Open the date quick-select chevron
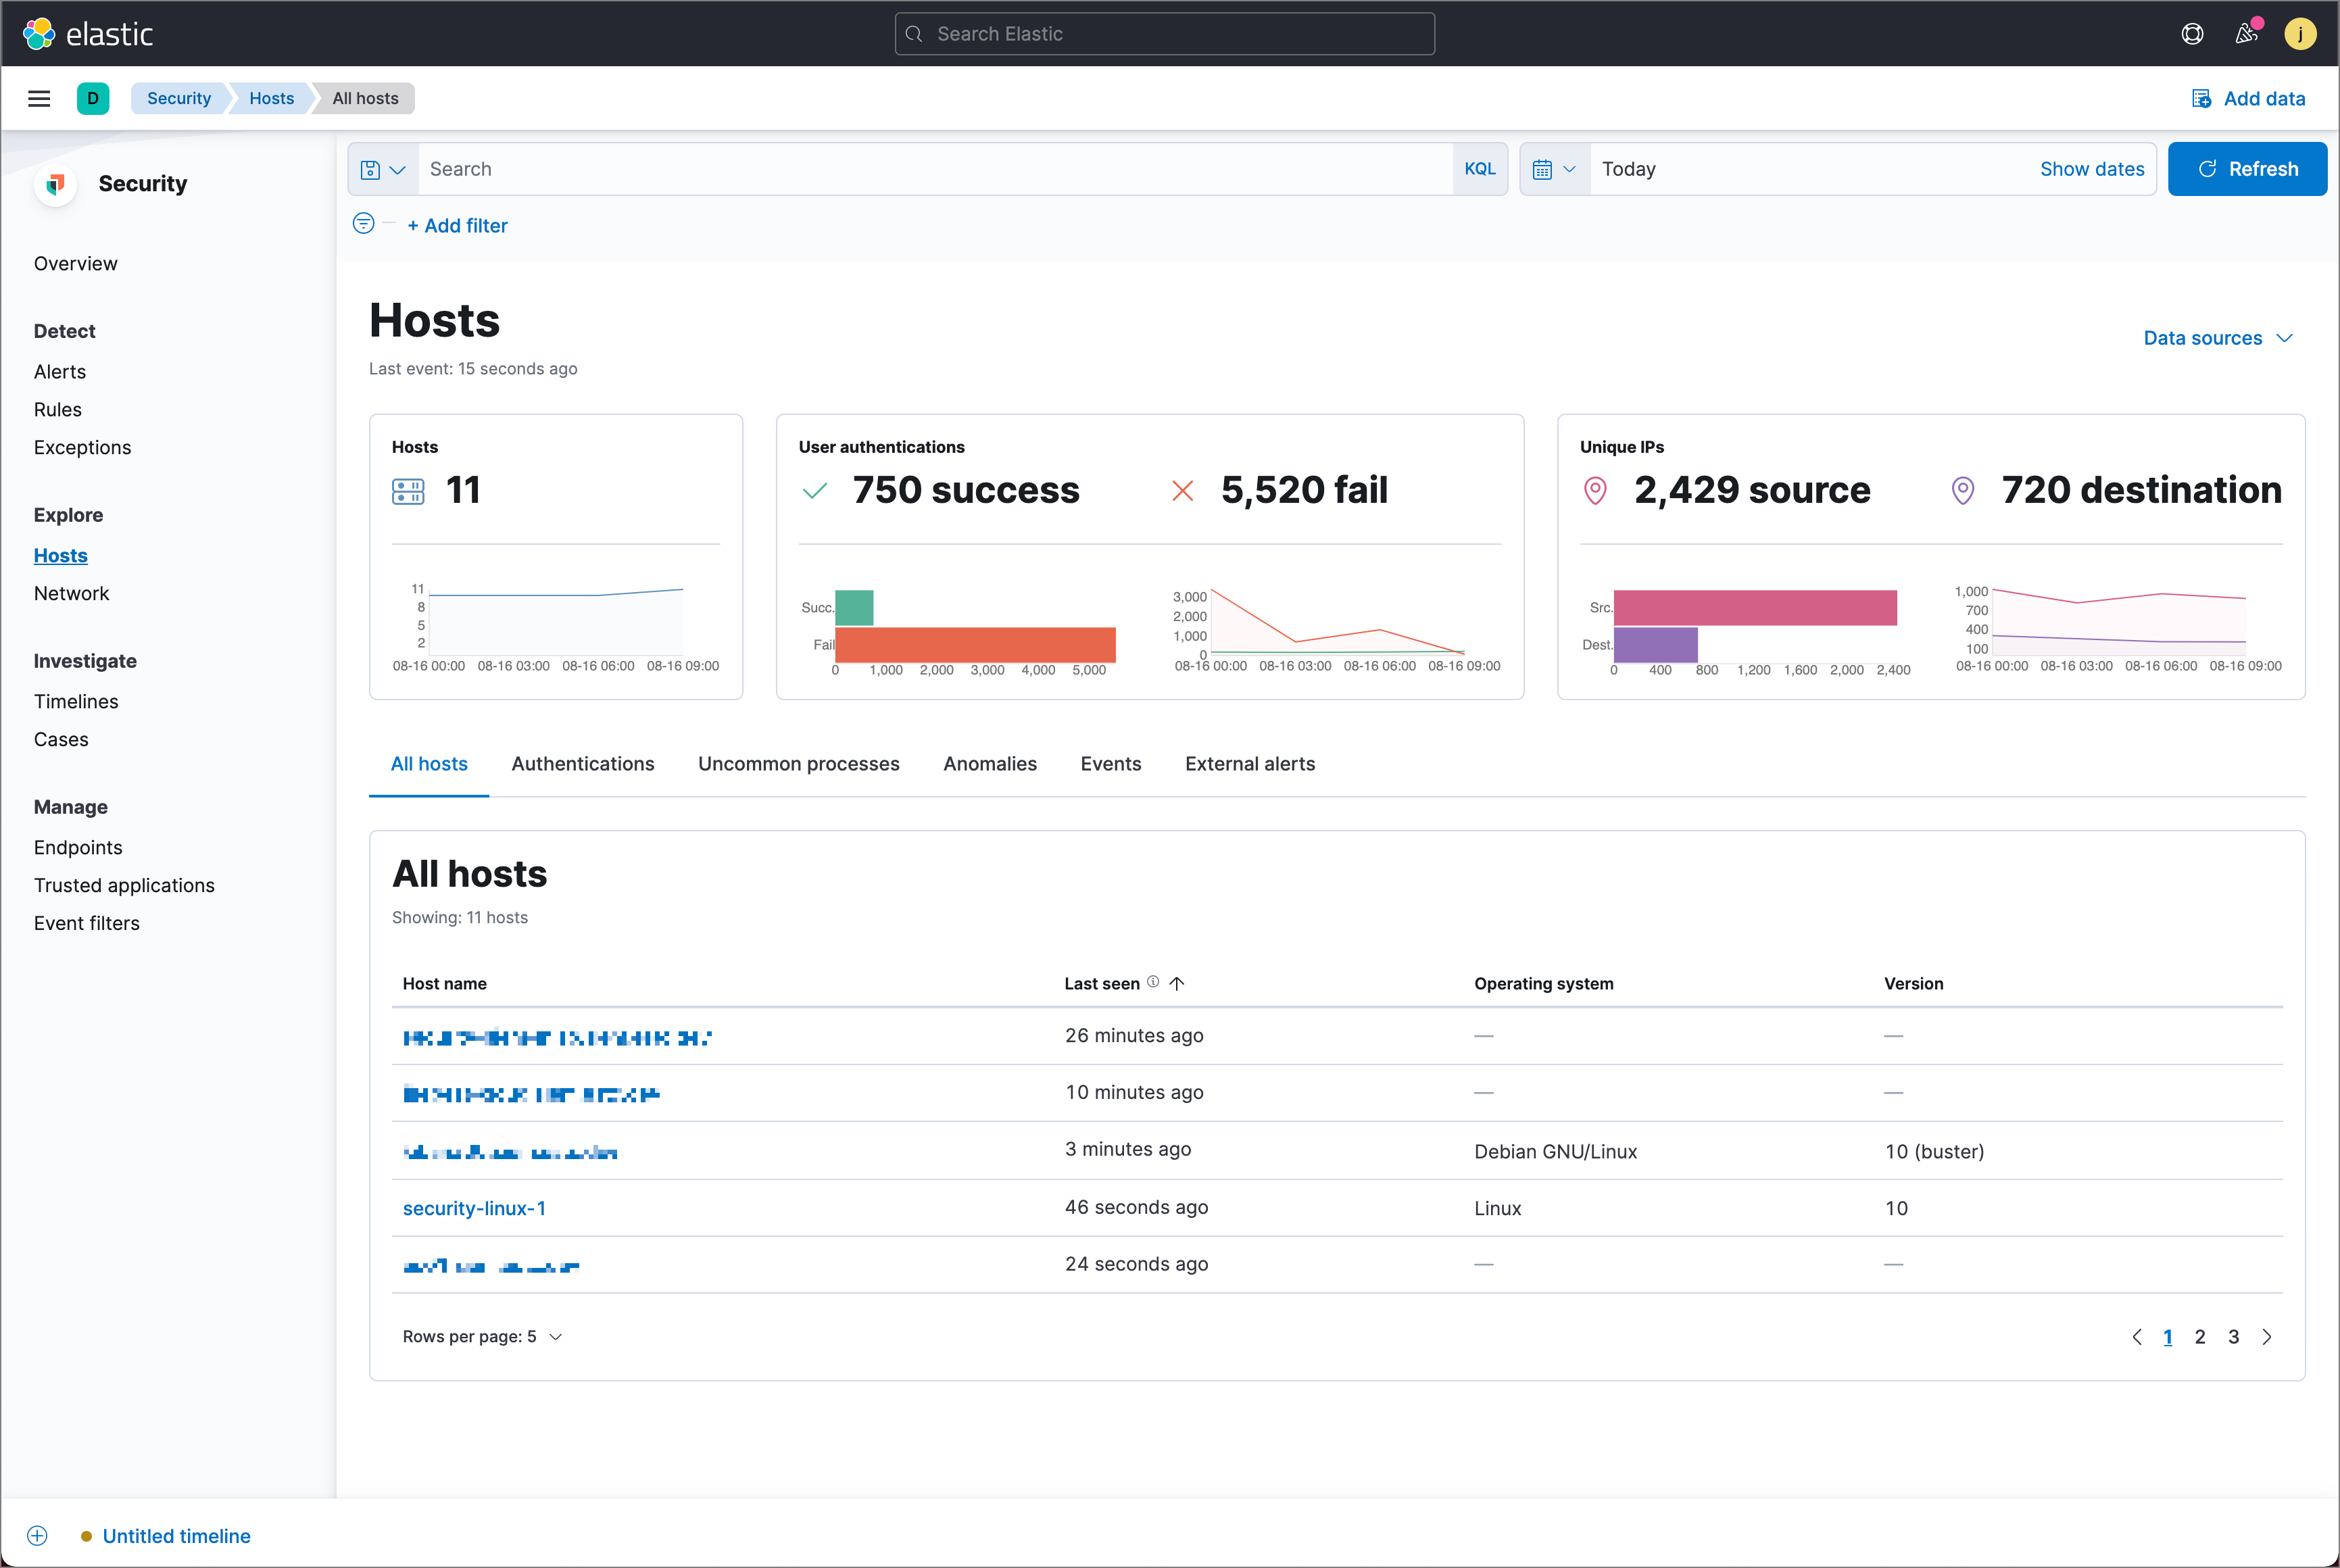The image size is (2340, 1568). click(1569, 168)
